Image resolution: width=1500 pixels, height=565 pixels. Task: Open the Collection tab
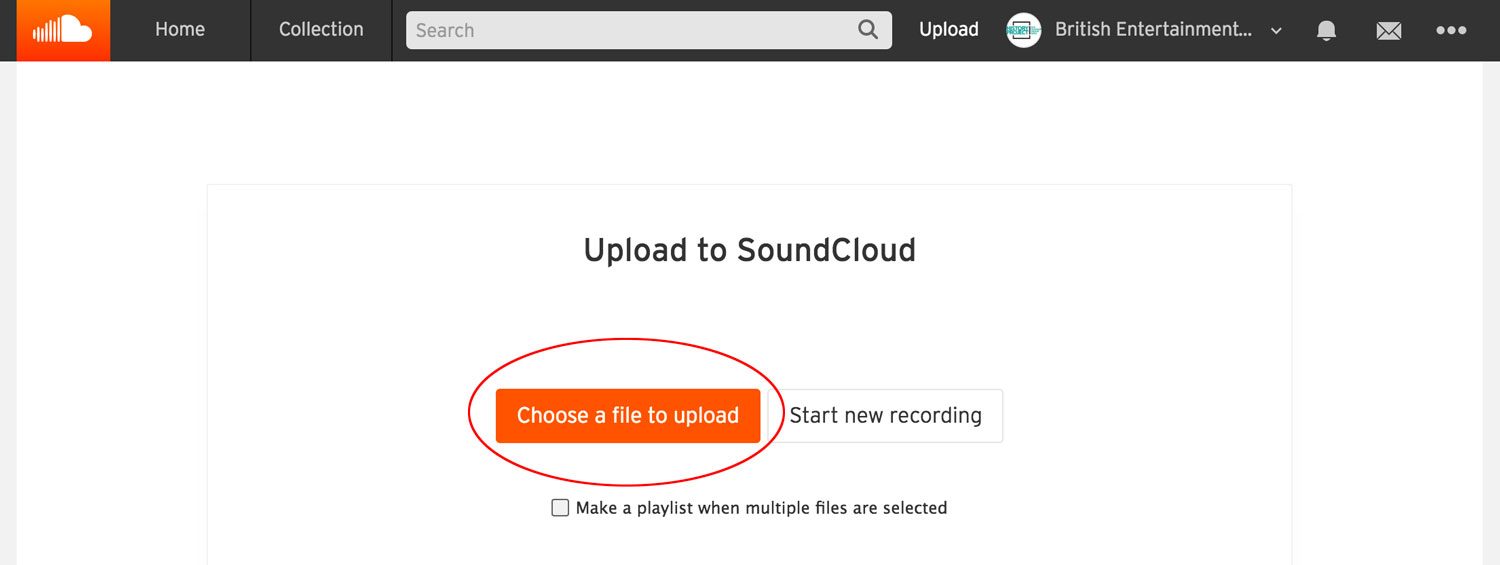tap(321, 30)
